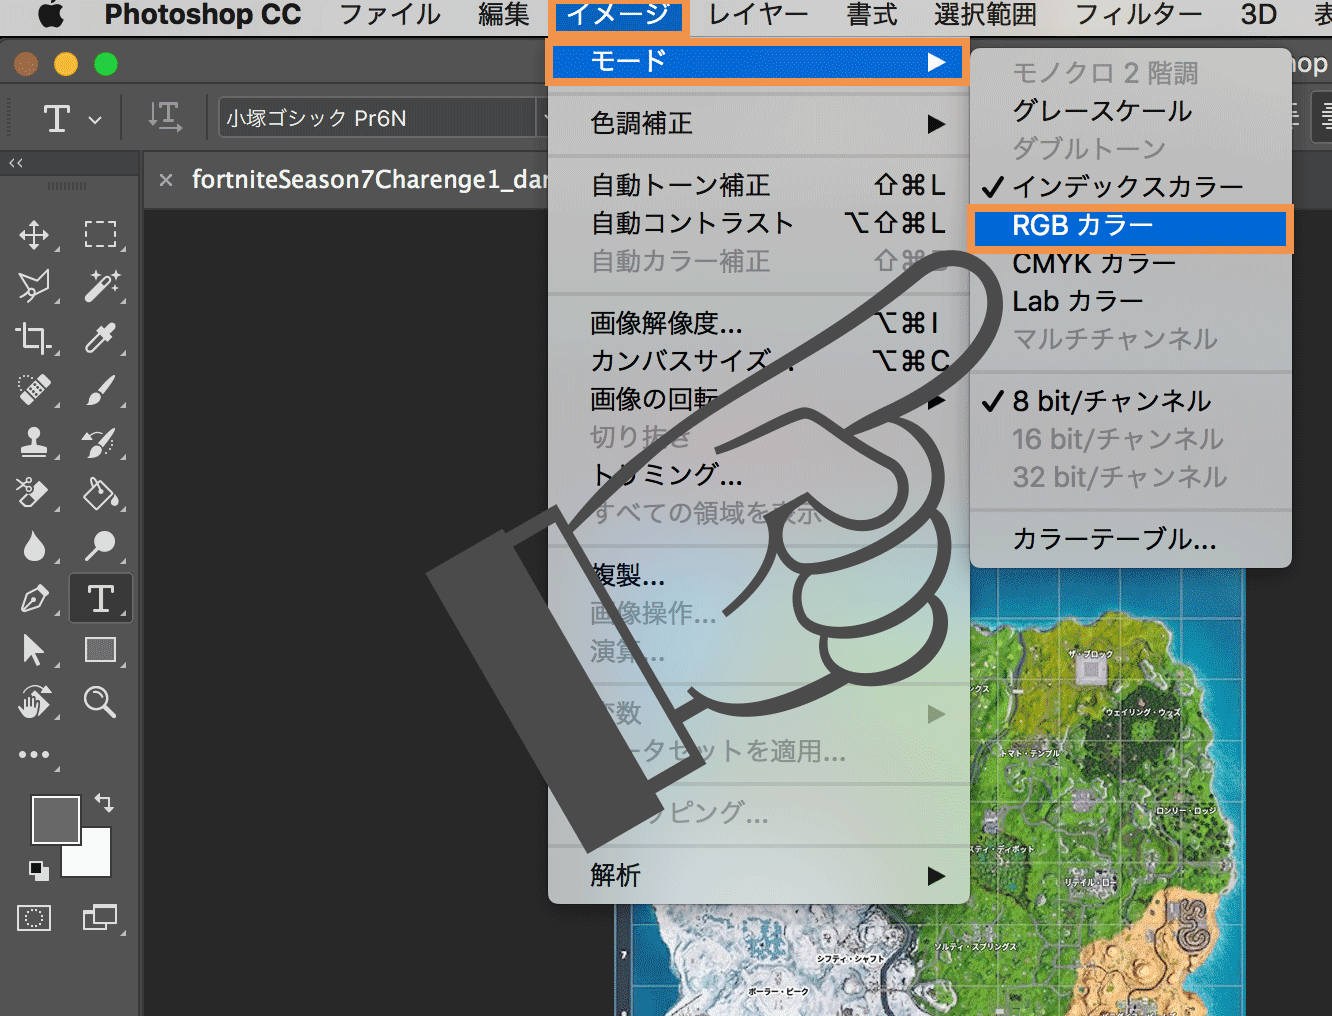Collapse the toolbox panel with double arrows
The width and height of the screenshot is (1332, 1016).
click(x=15, y=162)
